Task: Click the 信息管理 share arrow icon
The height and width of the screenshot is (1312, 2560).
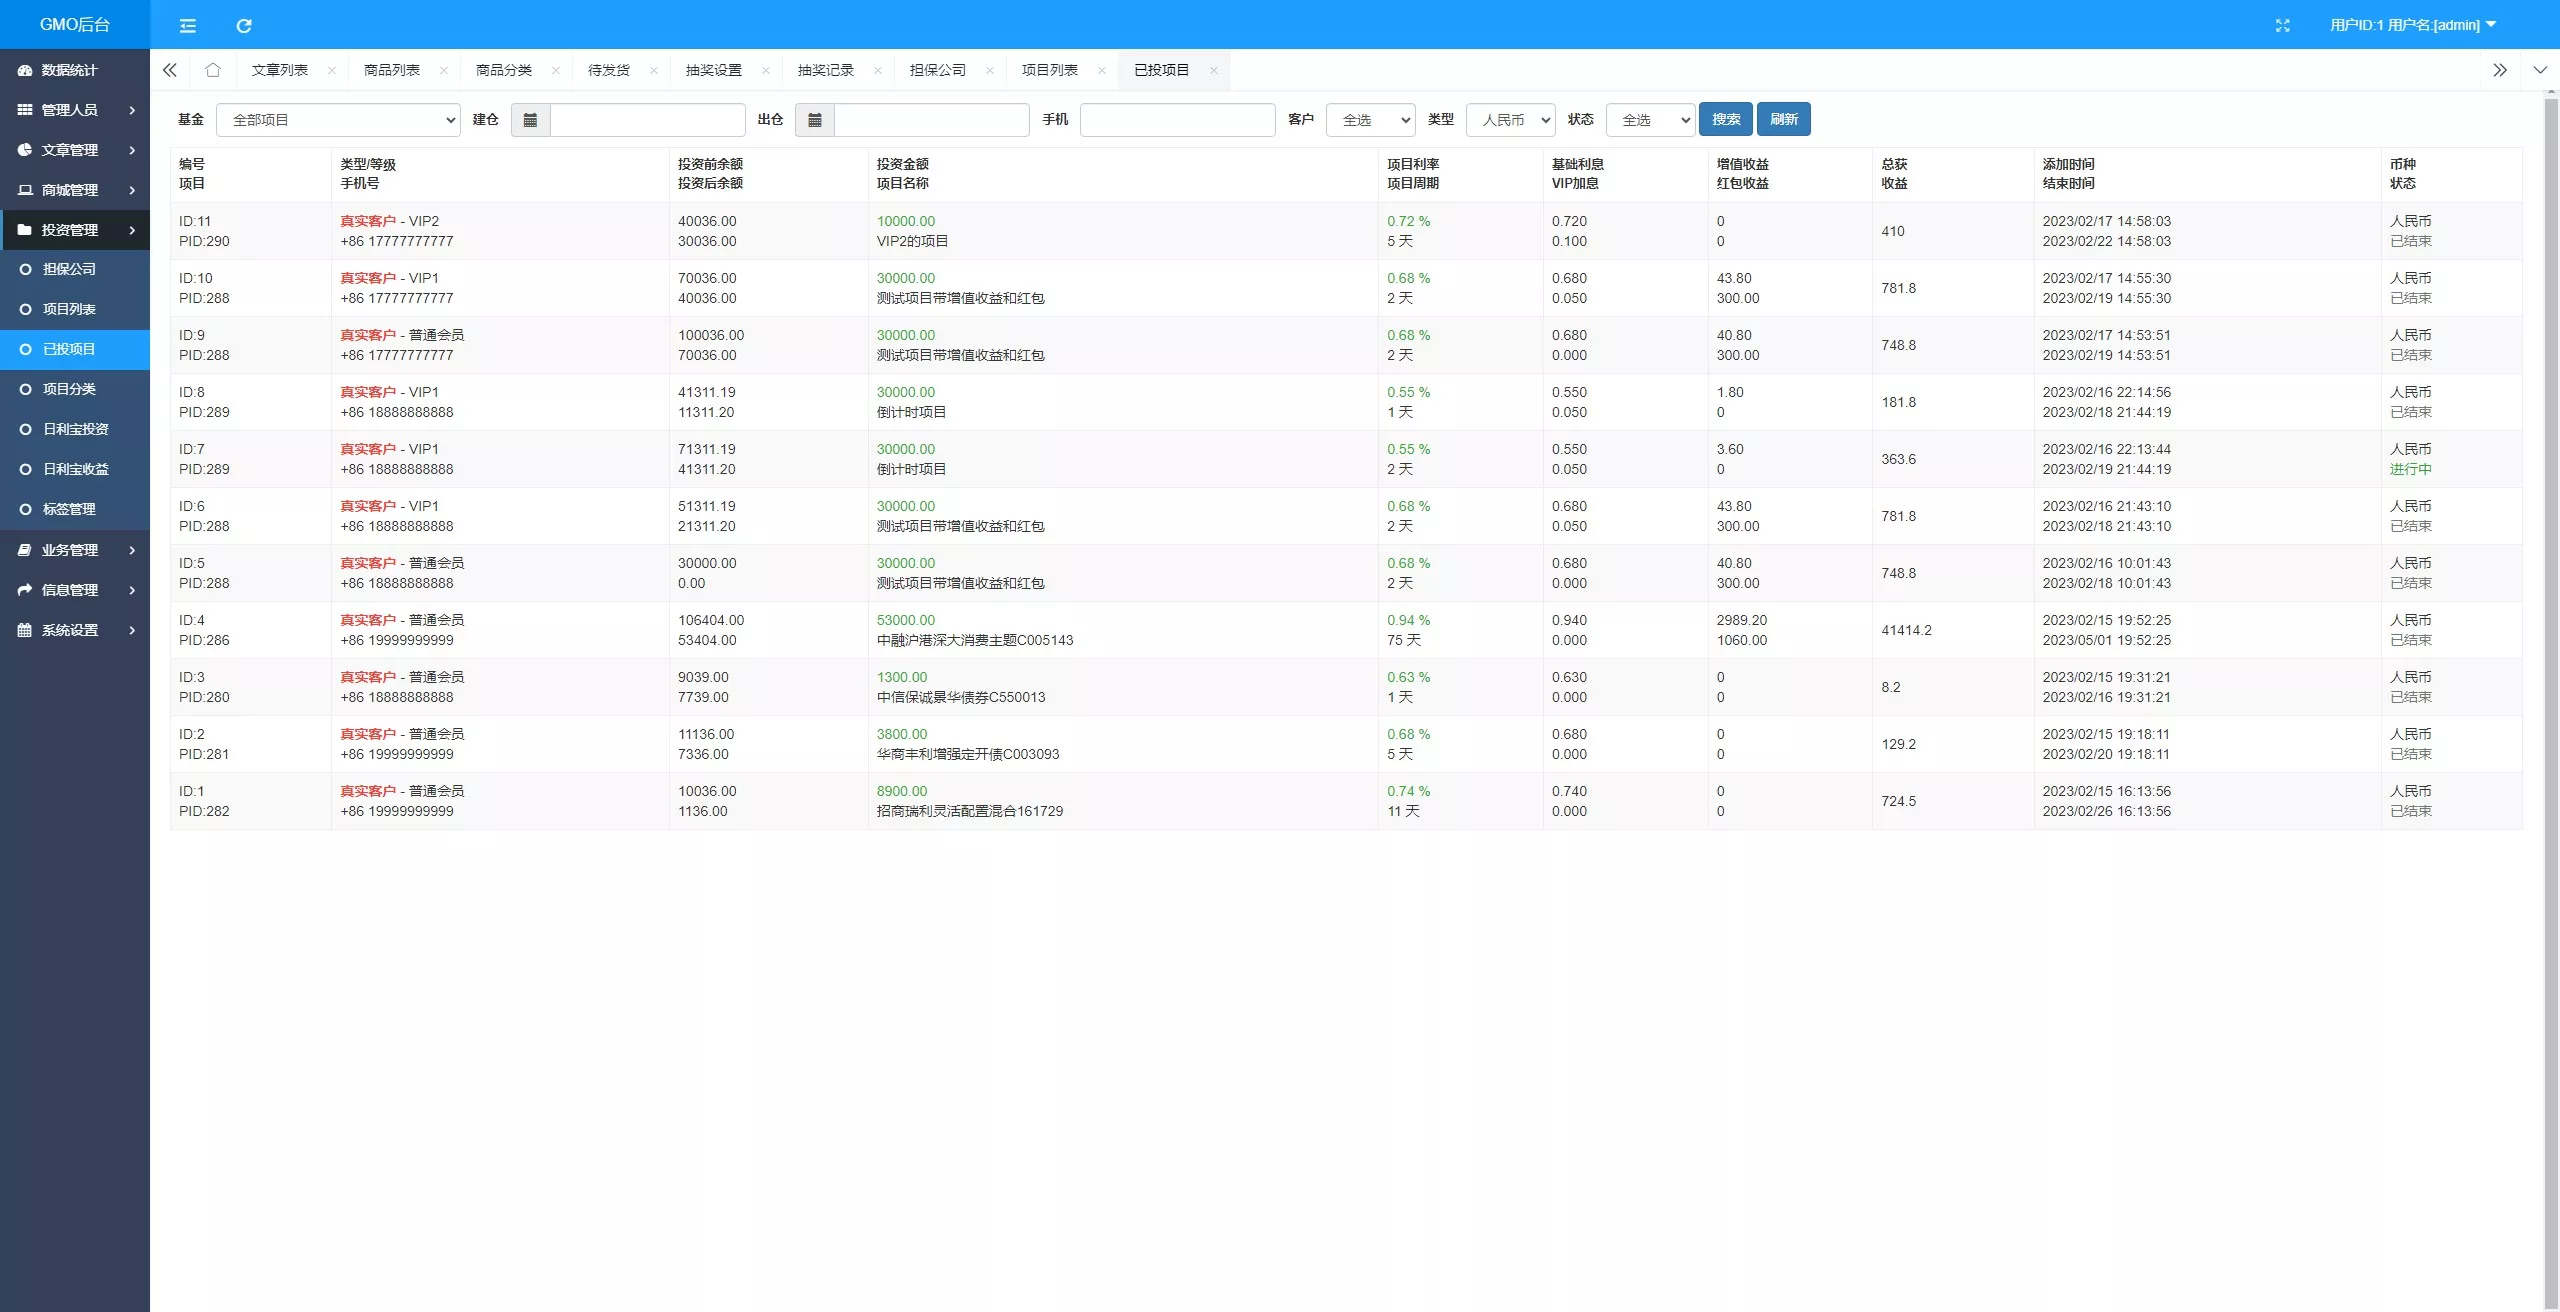Action: tap(25, 590)
